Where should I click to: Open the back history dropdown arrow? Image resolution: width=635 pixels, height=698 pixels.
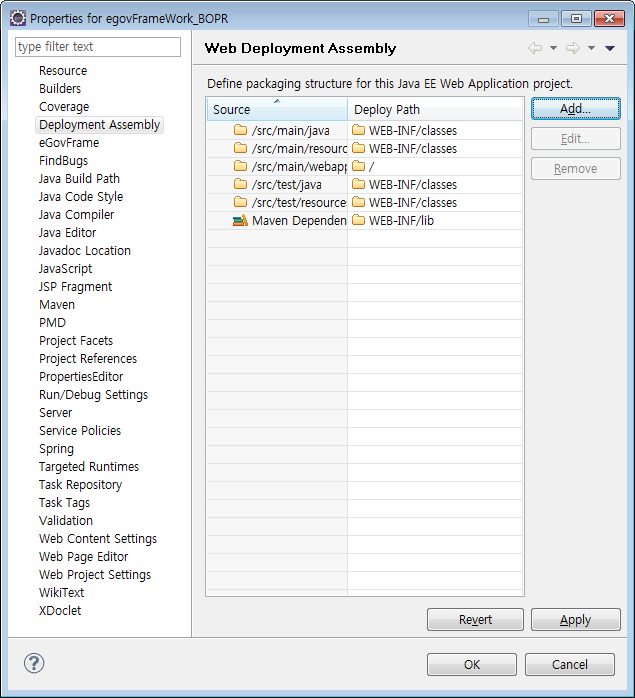[x=553, y=48]
